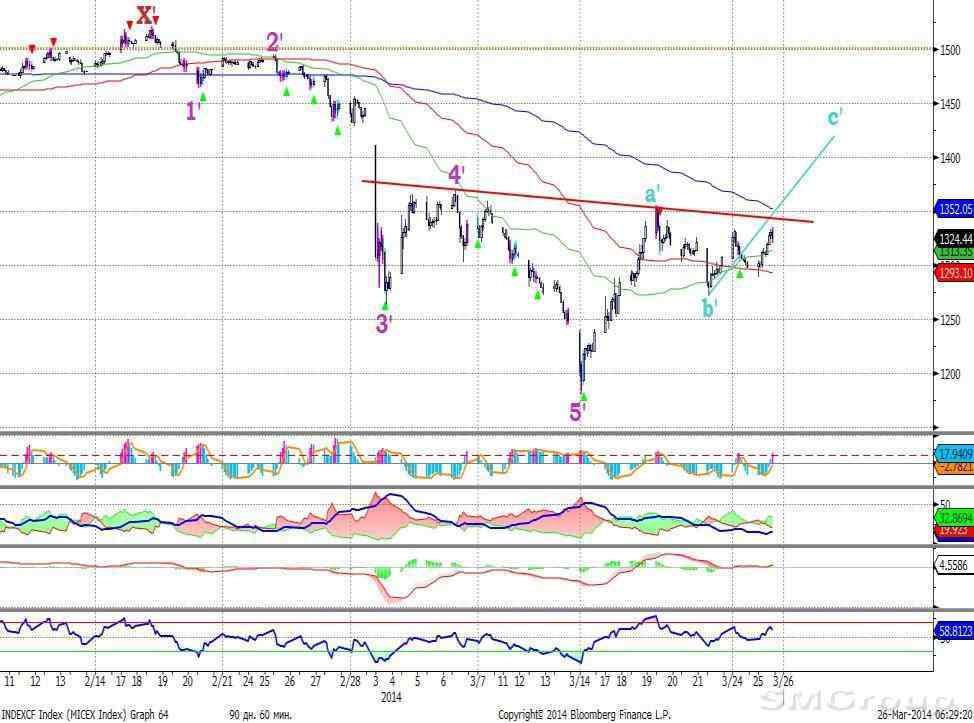Screen dimensions: 974x723
Task: Select the purple 1' wave label
Action: [194, 111]
